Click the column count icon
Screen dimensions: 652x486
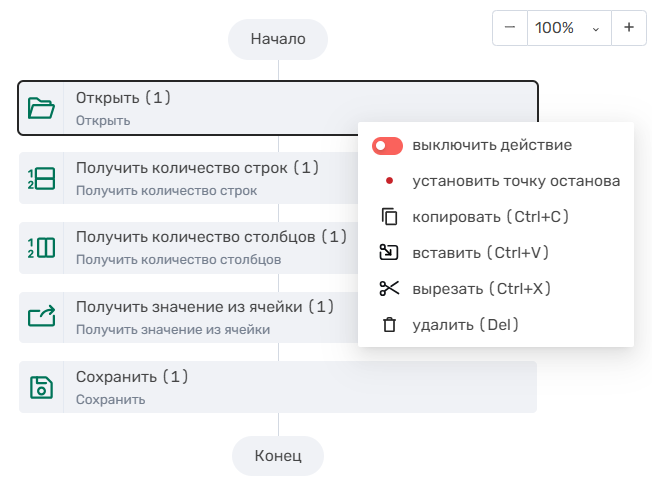click(41, 248)
